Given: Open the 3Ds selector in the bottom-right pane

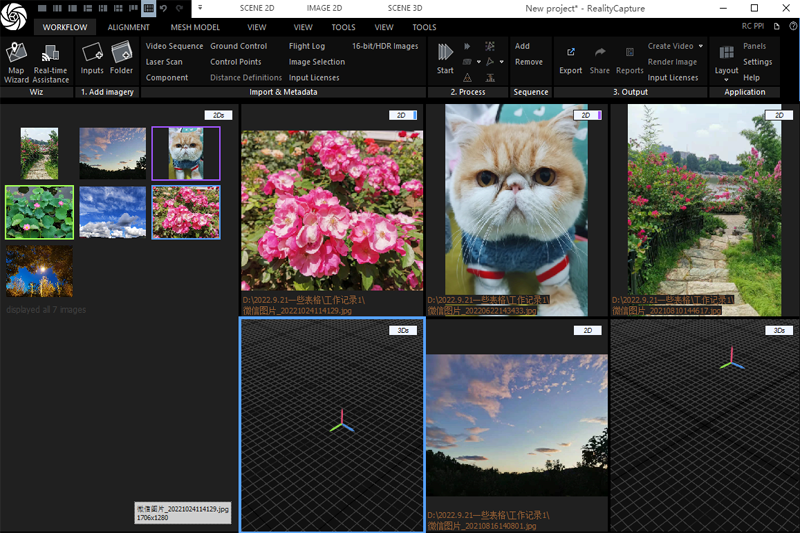Looking at the screenshot, I should coord(779,331).
